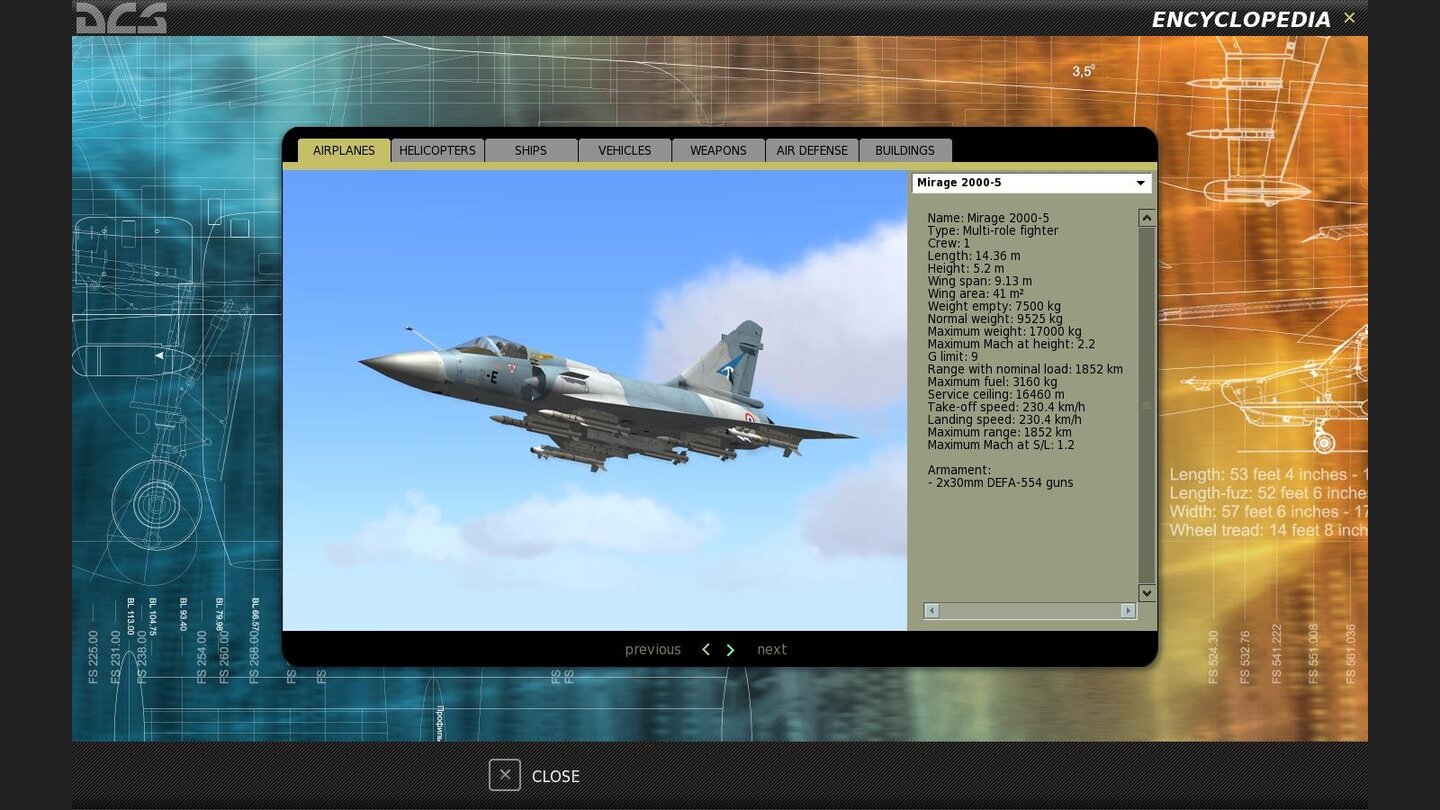The image size is (1440, 810).
Task: Switch to the HELICOPTERS tab
Action: pyautogui.click(x=437, y=150)
